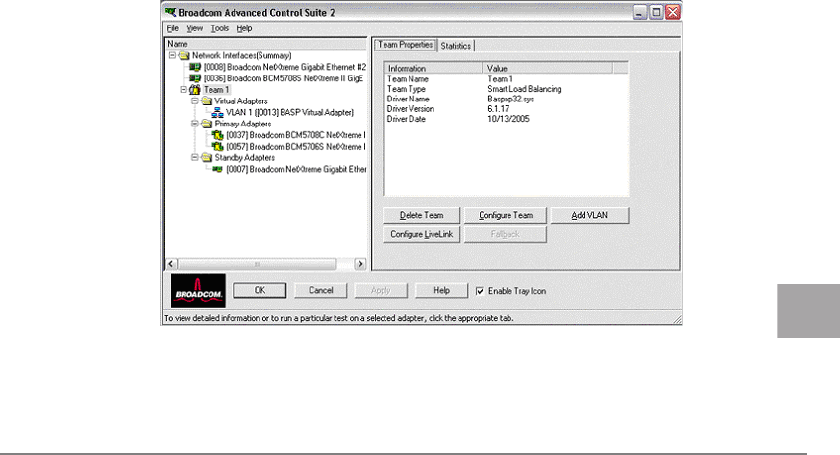Click the Team Name row in properties list

pos(506,79)
